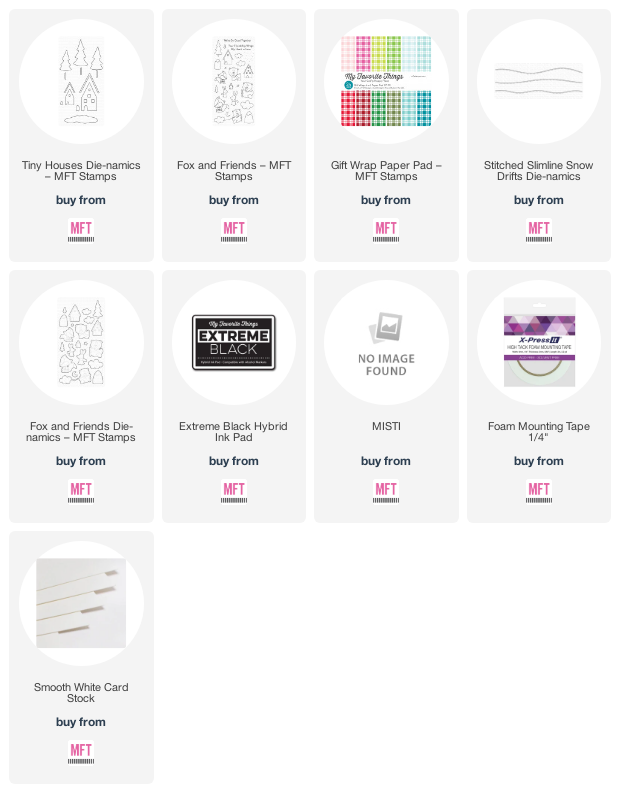
Task: Open X-Press It foam tape product image
Action: [x=539, y=342]
